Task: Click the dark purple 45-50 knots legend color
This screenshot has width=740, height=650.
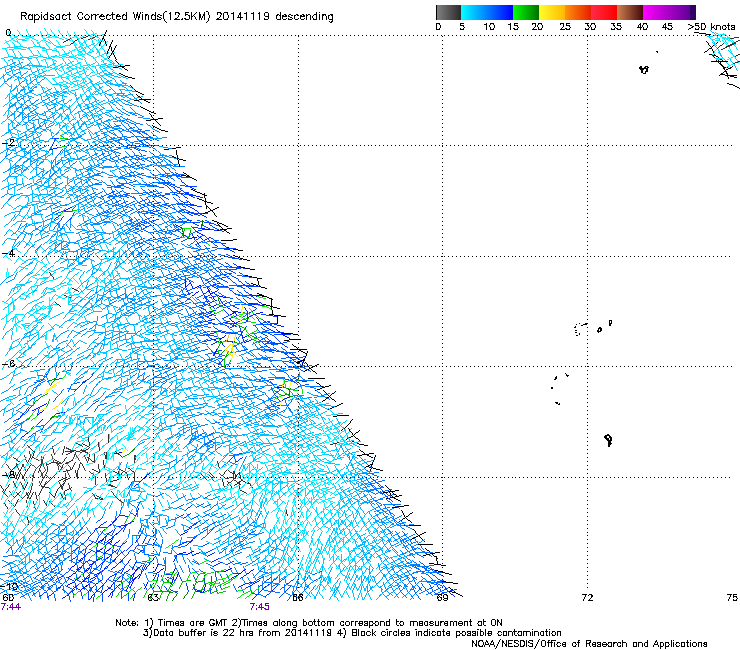Action: click(x=682, y=12)
